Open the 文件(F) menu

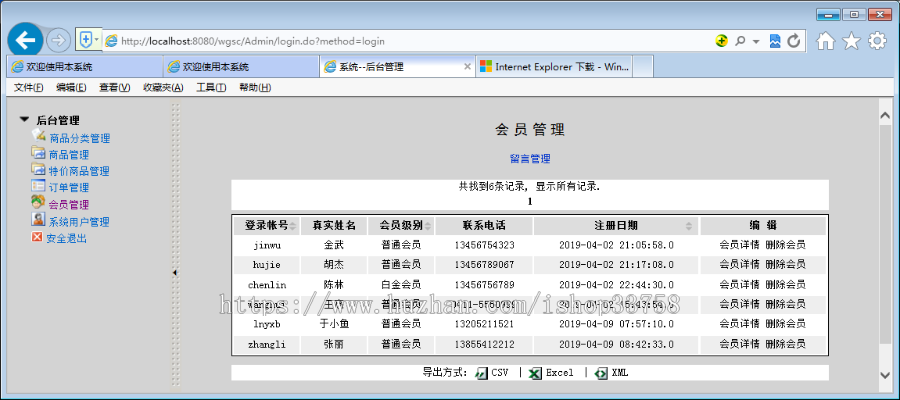[29, 87]
